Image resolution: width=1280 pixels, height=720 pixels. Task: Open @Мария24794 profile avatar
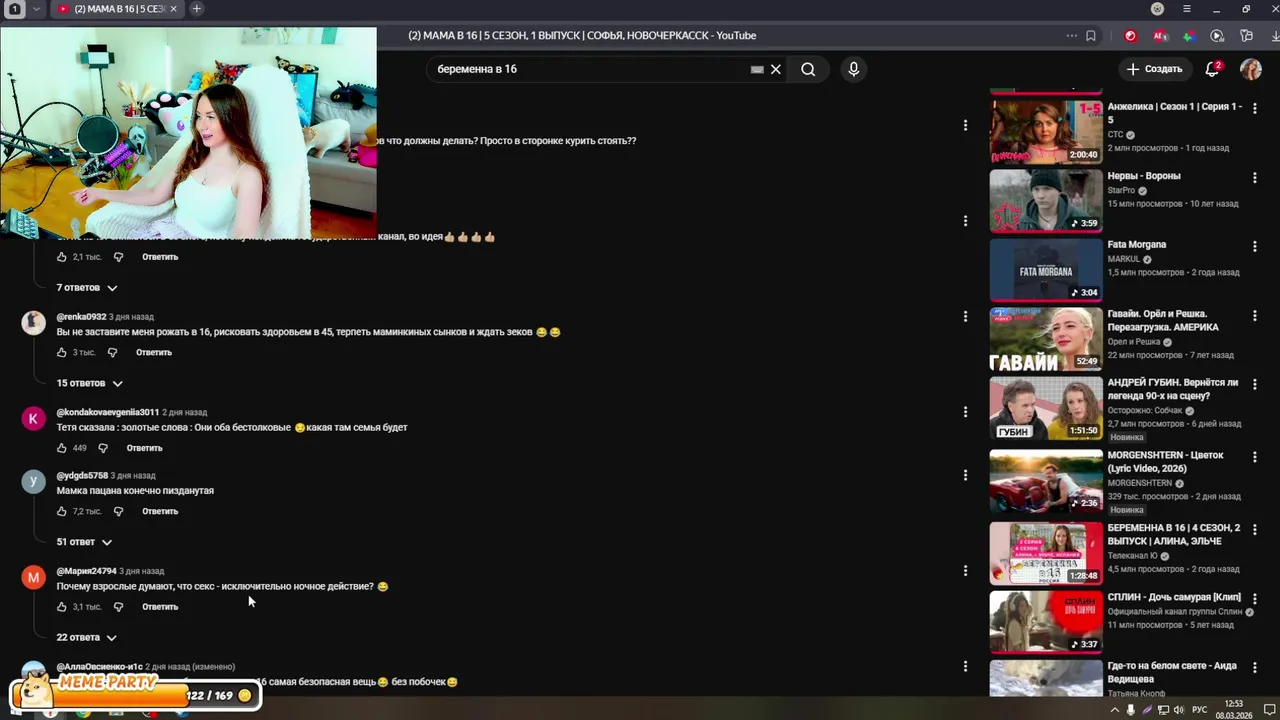click(x=34, y=577)
